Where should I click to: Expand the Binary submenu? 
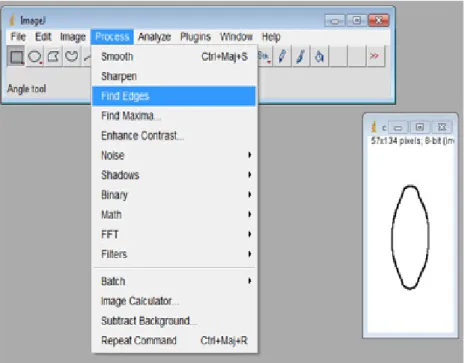(x=174, y=195)
